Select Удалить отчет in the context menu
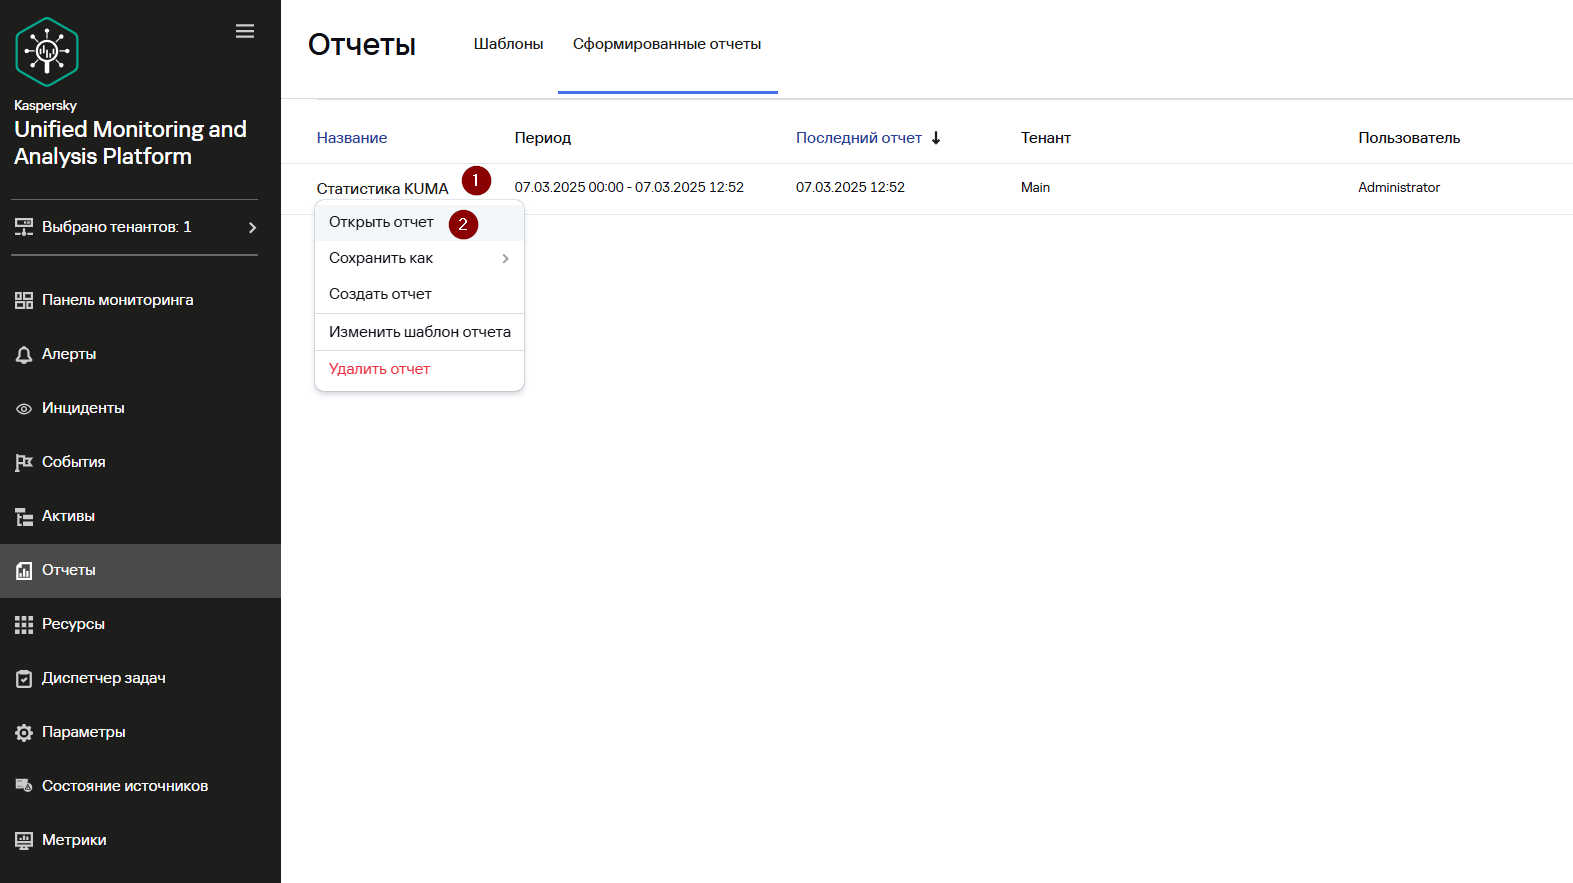The image size is (1573, 883). [x=419, y=369]
